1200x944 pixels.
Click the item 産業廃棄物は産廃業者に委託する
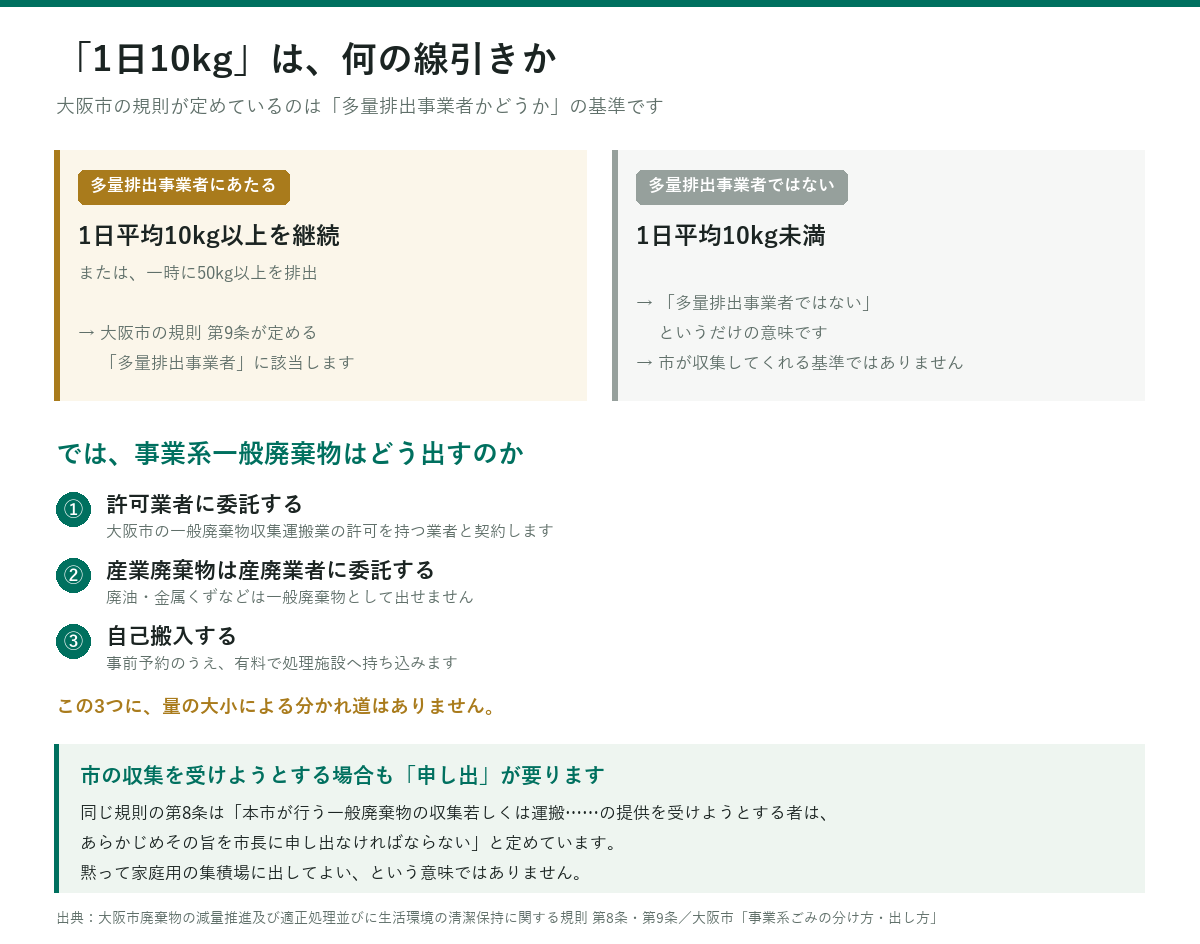tap(271, 570)
